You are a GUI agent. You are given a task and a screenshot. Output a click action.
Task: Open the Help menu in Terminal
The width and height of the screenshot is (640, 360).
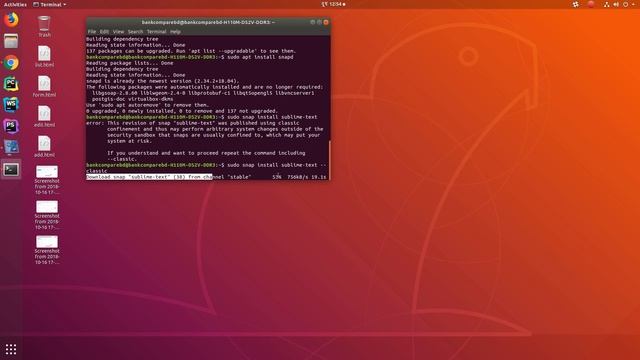click(x=175, y=31)
